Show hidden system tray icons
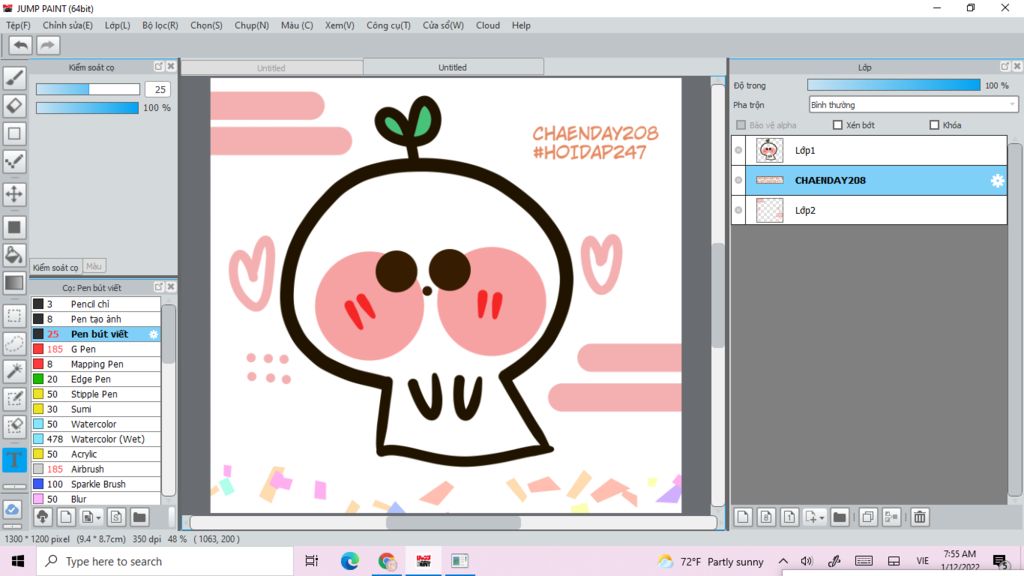This screenshot has width=1024, height=576. (783, 561)
